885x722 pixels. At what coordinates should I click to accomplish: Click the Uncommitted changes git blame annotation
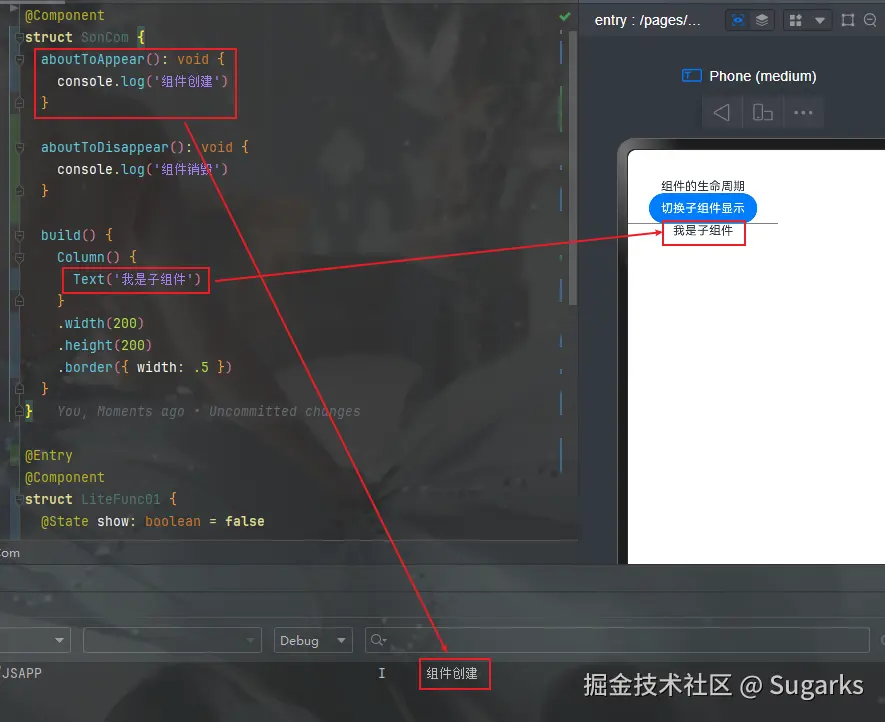(x=284, y=412)
